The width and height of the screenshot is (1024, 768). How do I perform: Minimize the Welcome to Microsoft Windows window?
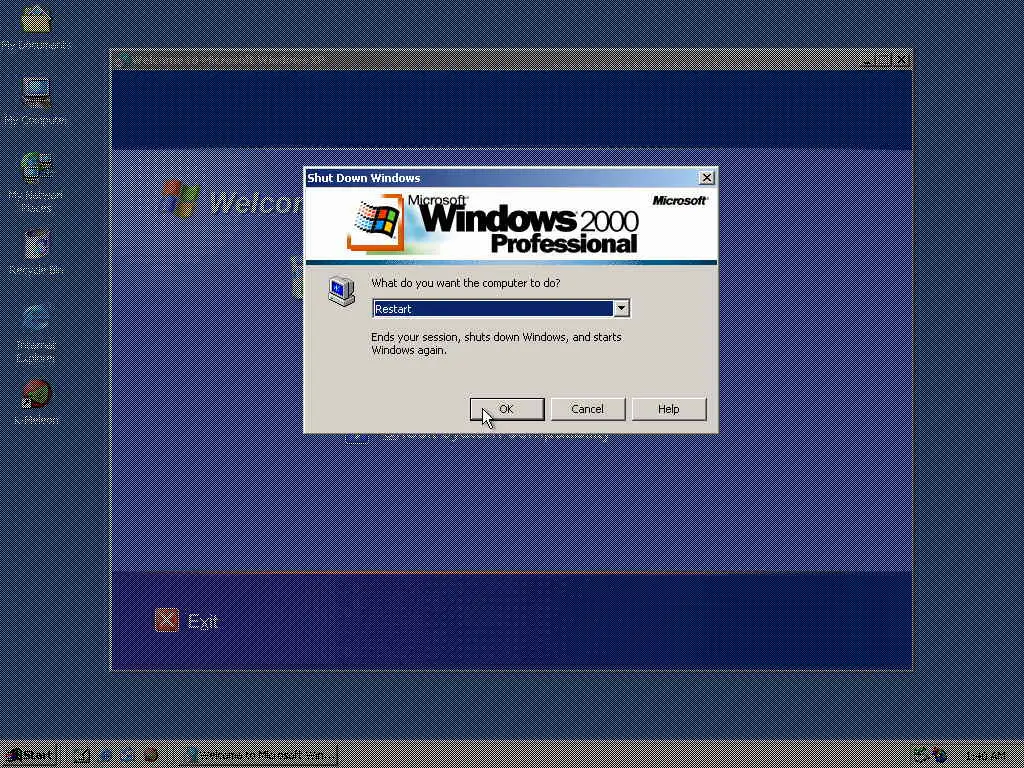click(867, 60)
